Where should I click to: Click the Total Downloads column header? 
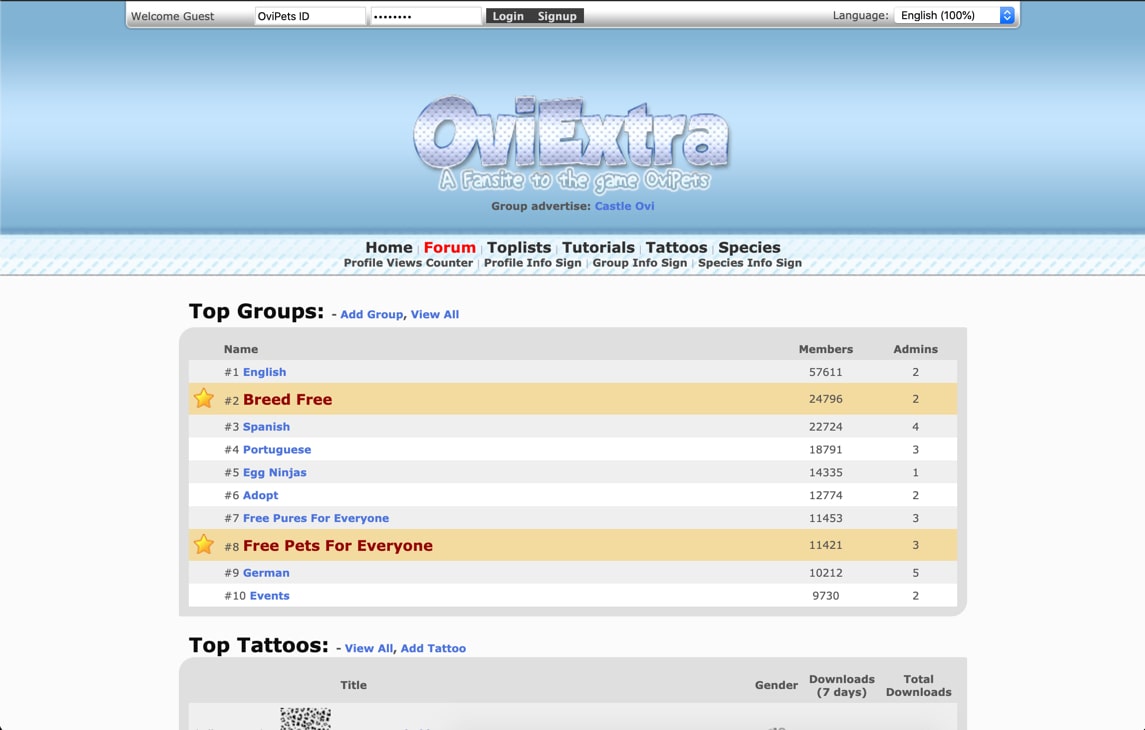click(918, 685)
